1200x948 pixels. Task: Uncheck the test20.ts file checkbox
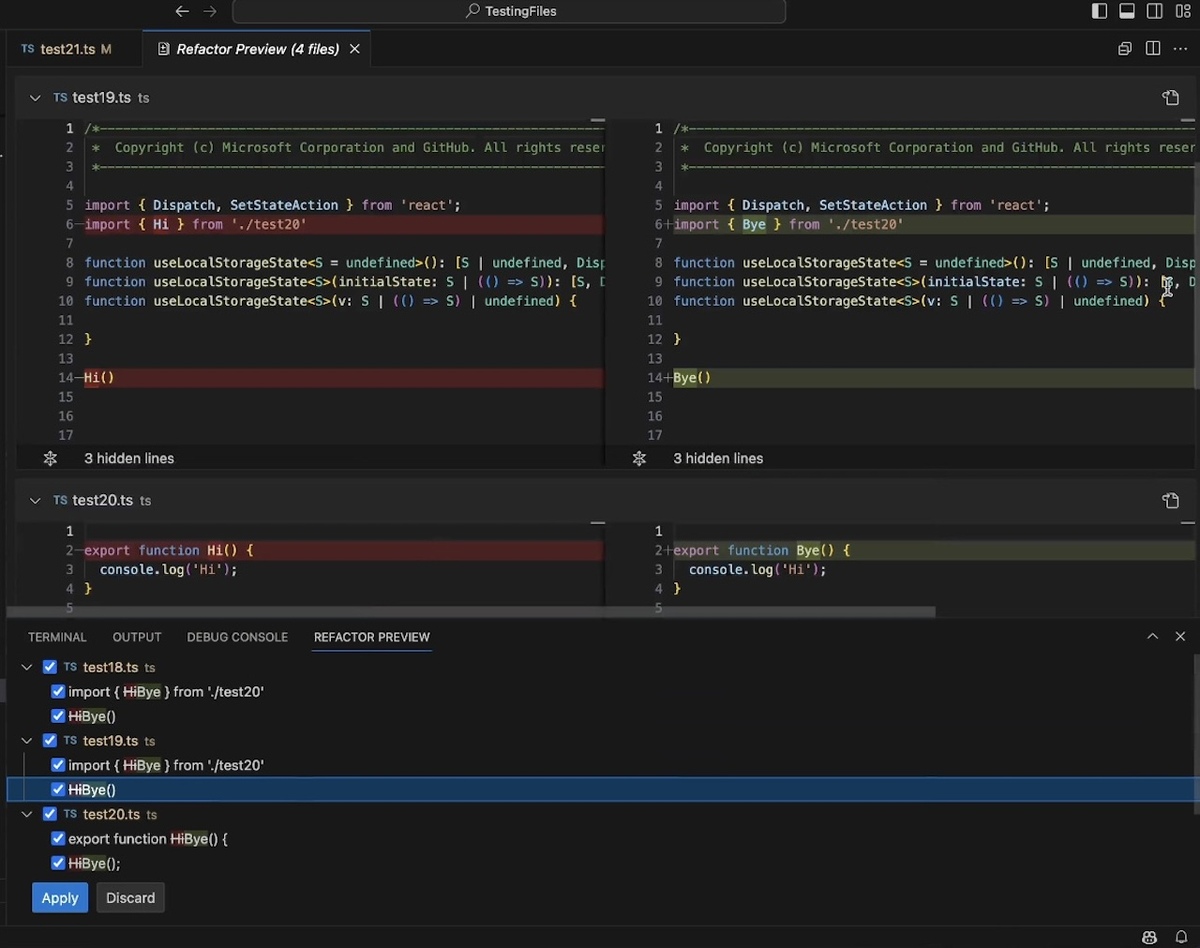click(50, 814)
